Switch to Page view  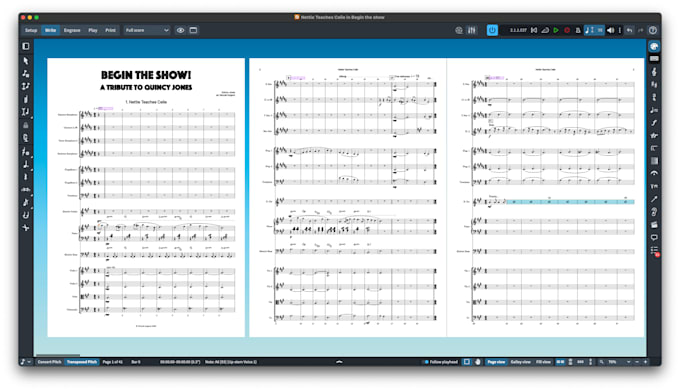click(496, 362)
